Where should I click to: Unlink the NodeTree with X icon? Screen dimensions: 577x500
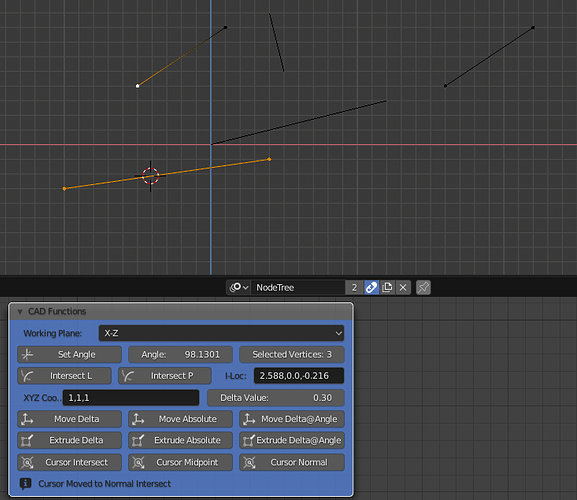click(403, 287)
